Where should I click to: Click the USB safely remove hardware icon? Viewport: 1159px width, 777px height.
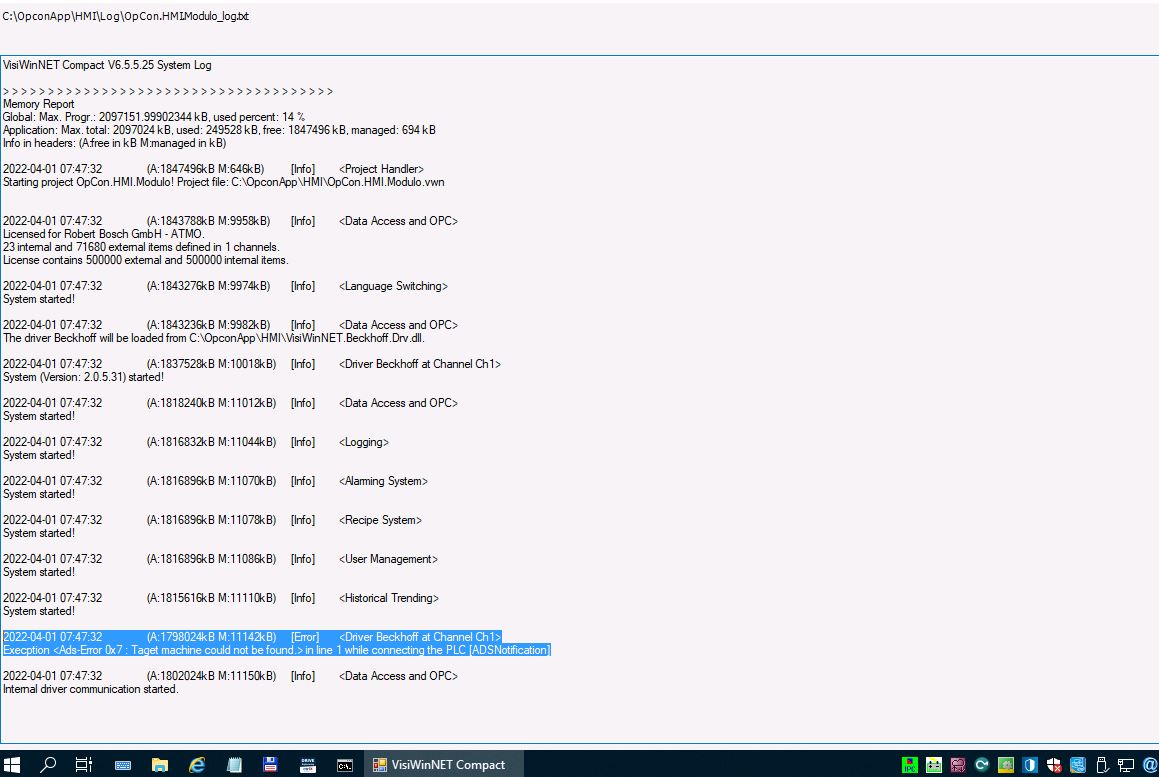pos(1102,765)
